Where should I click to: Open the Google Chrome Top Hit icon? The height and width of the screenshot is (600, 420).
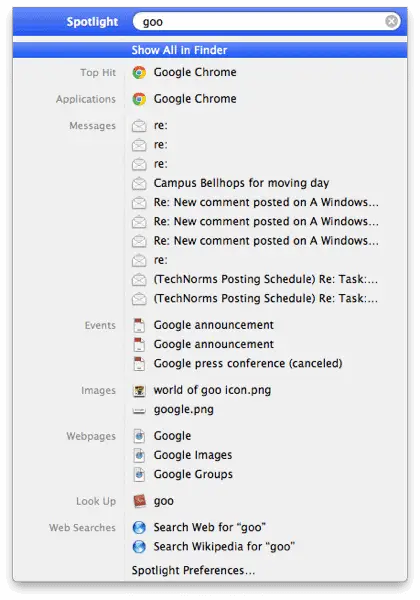pyautogui.click(x=139, y=72)
